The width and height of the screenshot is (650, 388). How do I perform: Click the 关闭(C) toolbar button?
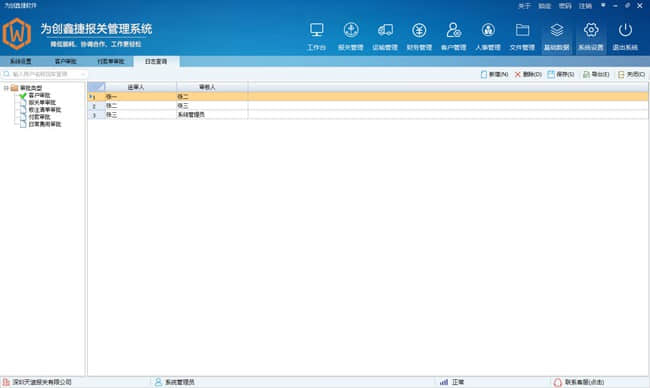tap(631, 75)
